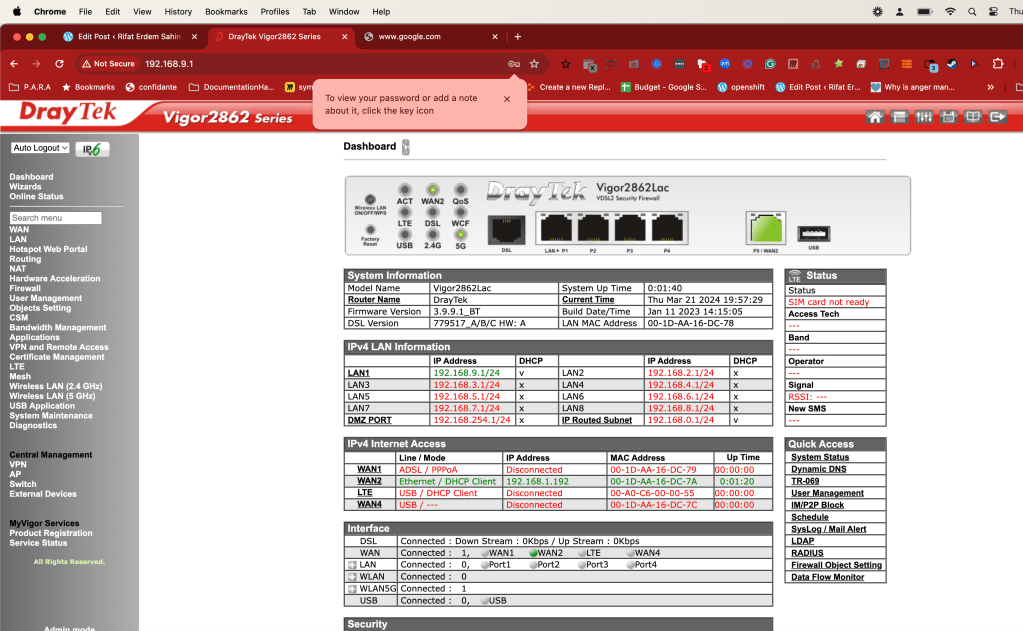Open the manual book icon
The width and height of the screenshot is (1023, 631).
tap(973, 117)
